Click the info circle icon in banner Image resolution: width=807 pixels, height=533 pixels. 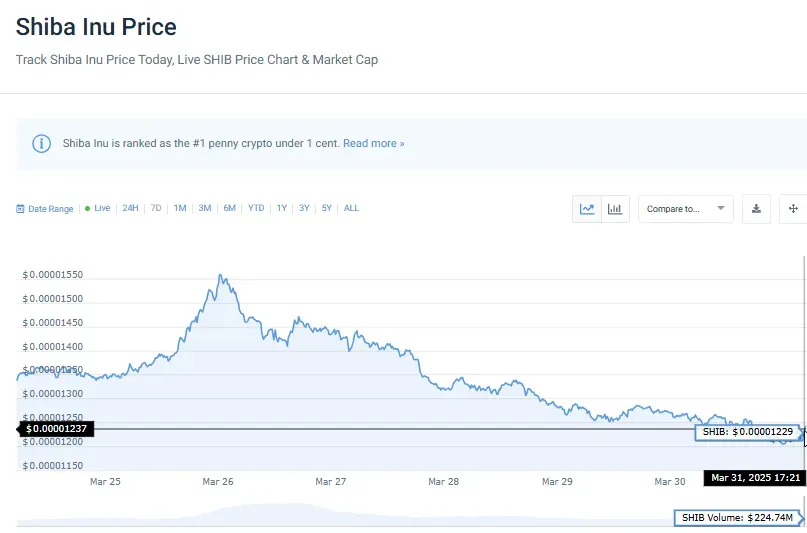point(42,144)
